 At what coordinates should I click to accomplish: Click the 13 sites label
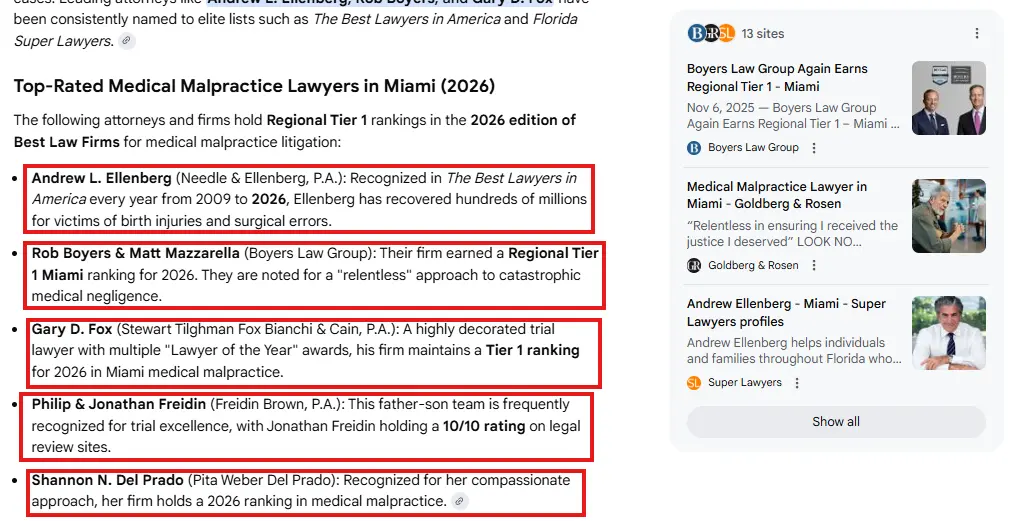(x=763, y=33)
